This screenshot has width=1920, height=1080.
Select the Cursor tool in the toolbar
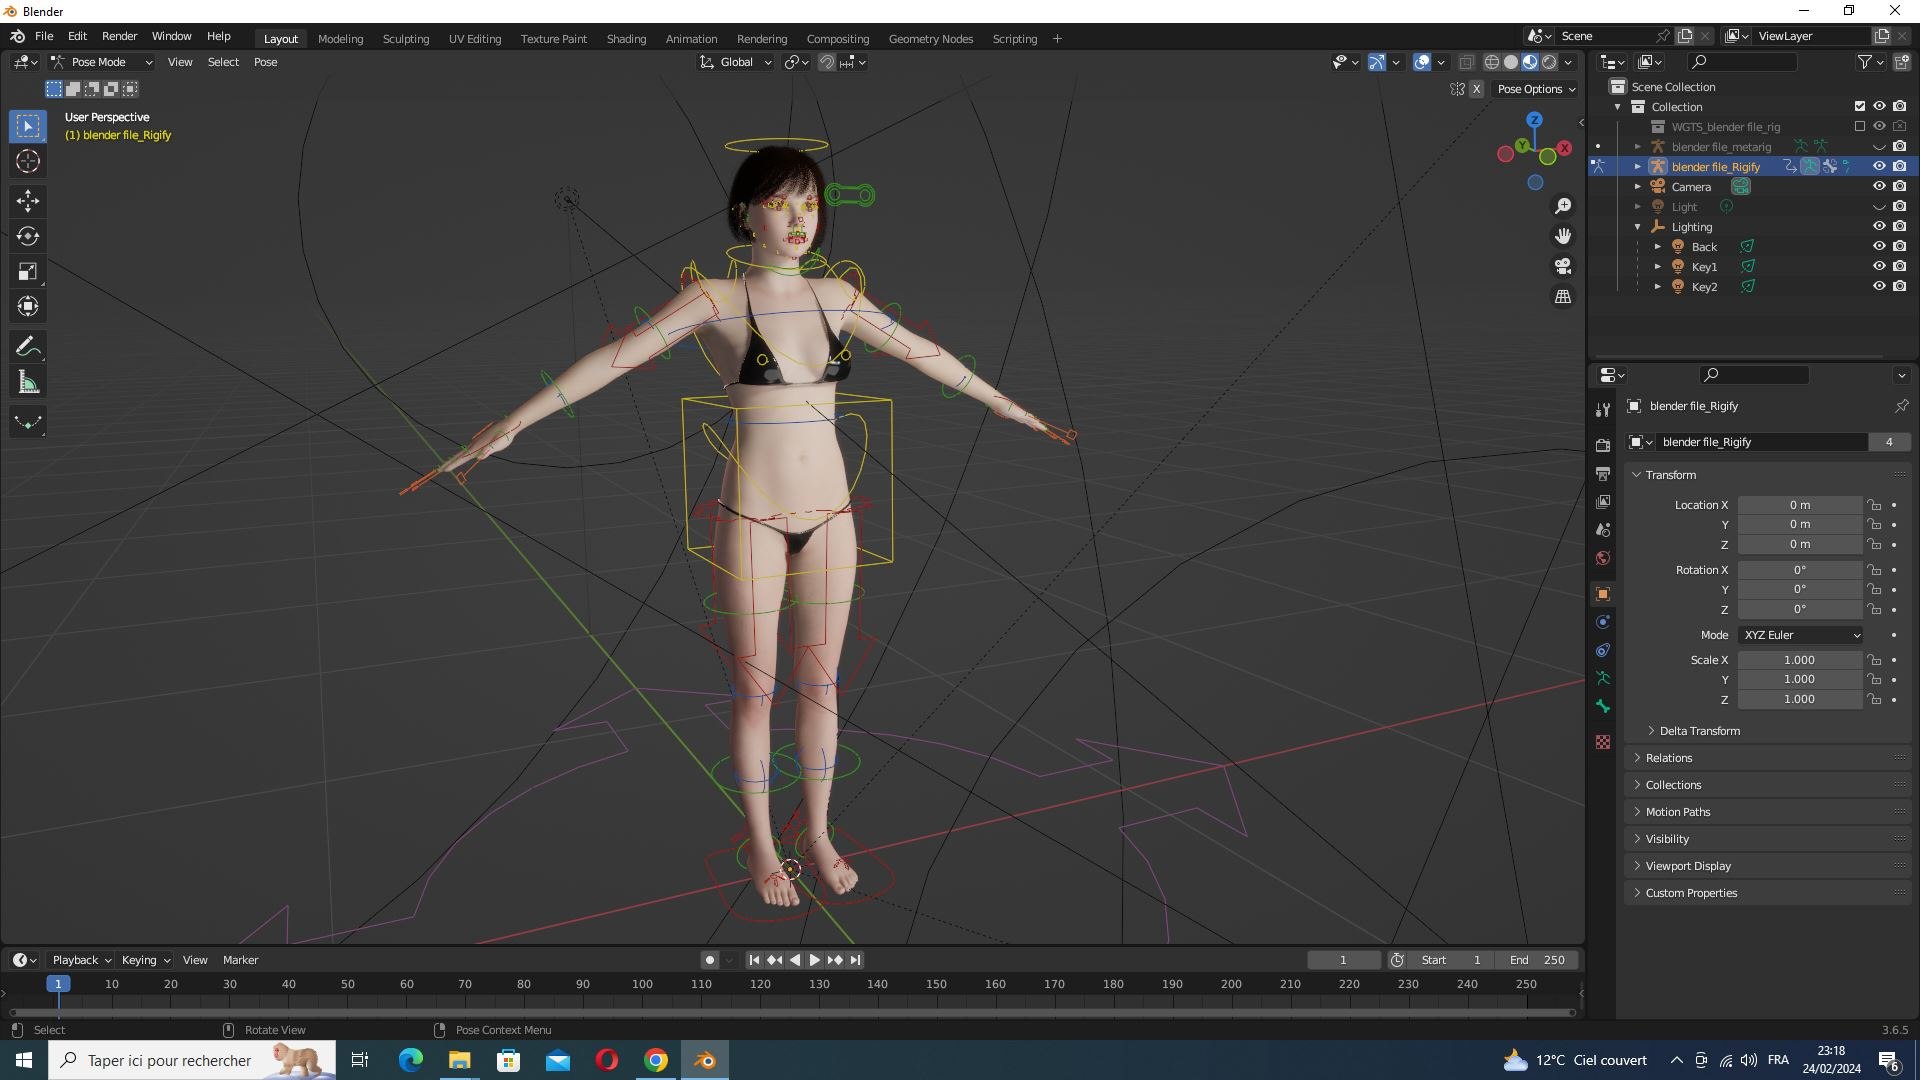[28, 162]
